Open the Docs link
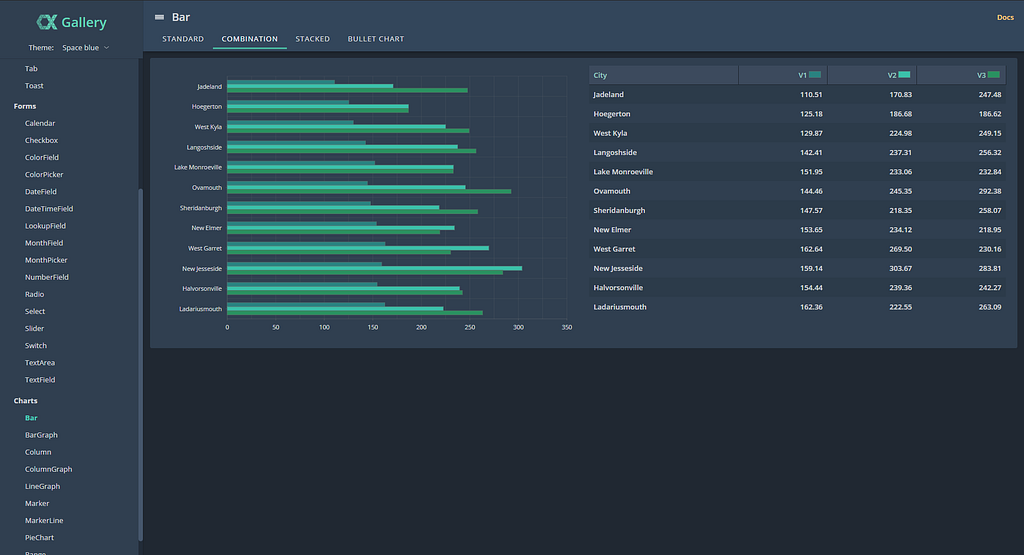Screen dimensions: 1024x555 click(x=1005, y=18)
